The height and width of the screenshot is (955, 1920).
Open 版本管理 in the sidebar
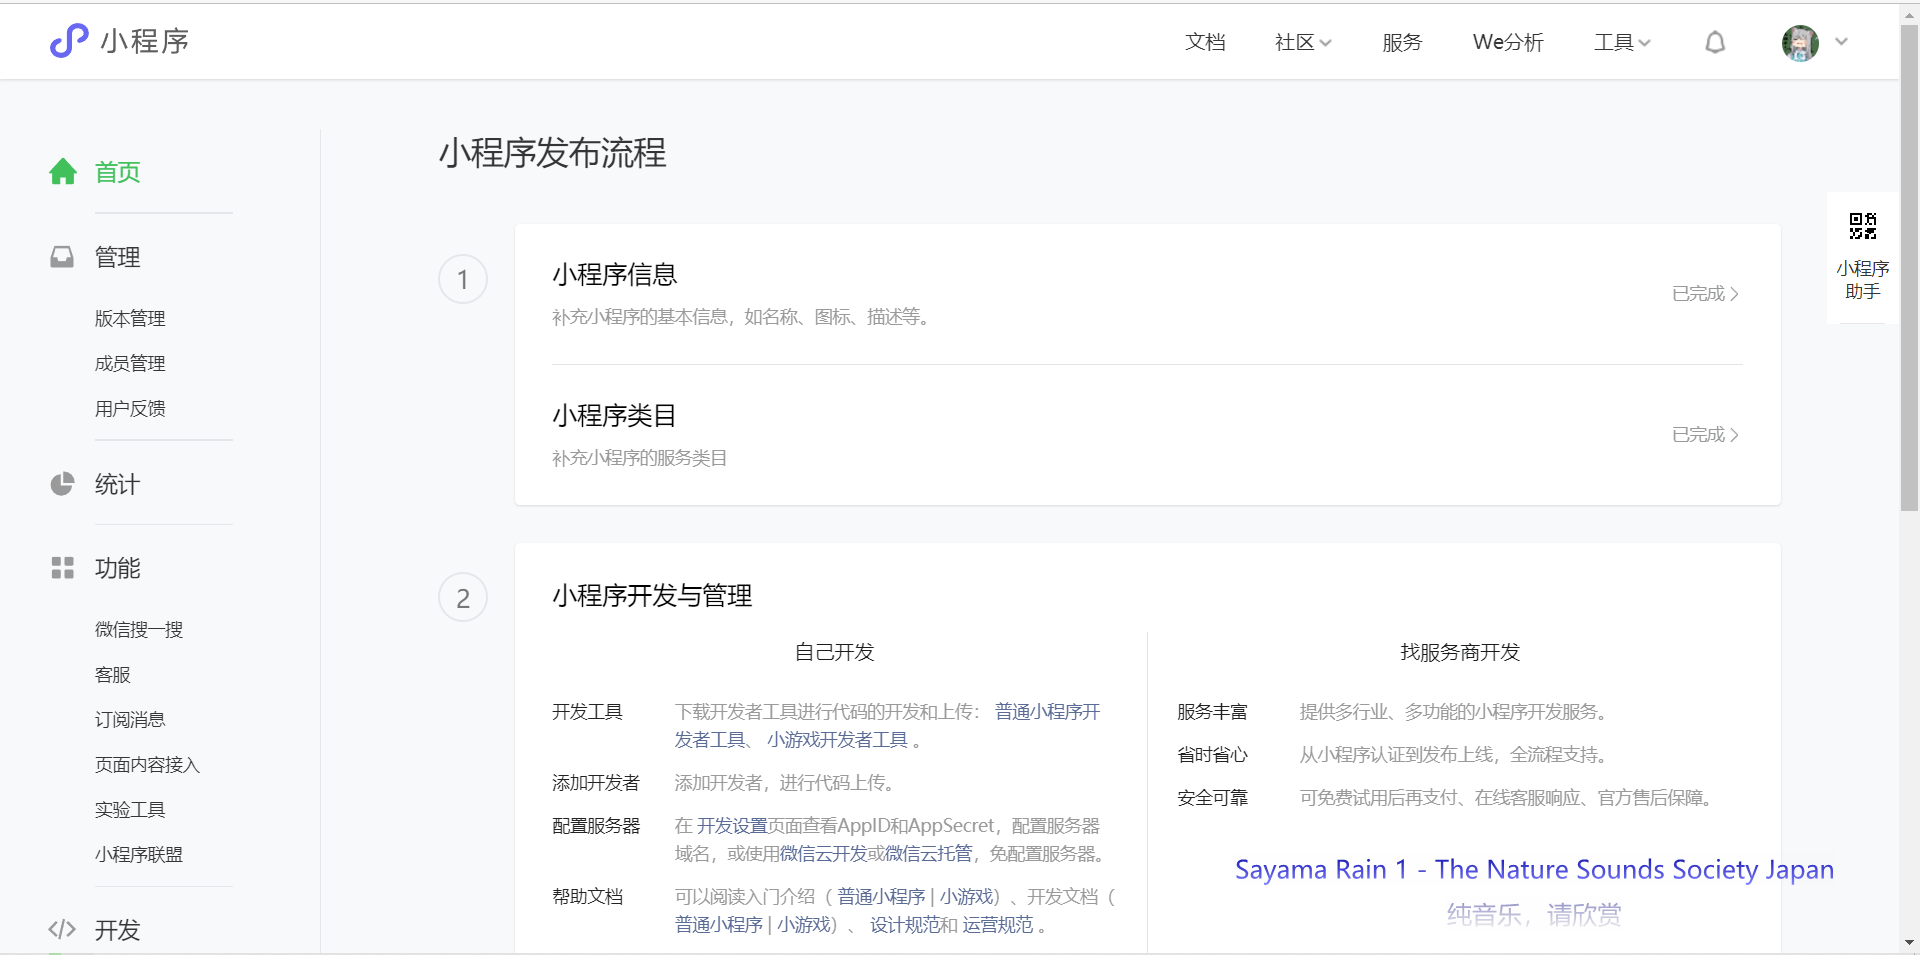coord(130,318)
